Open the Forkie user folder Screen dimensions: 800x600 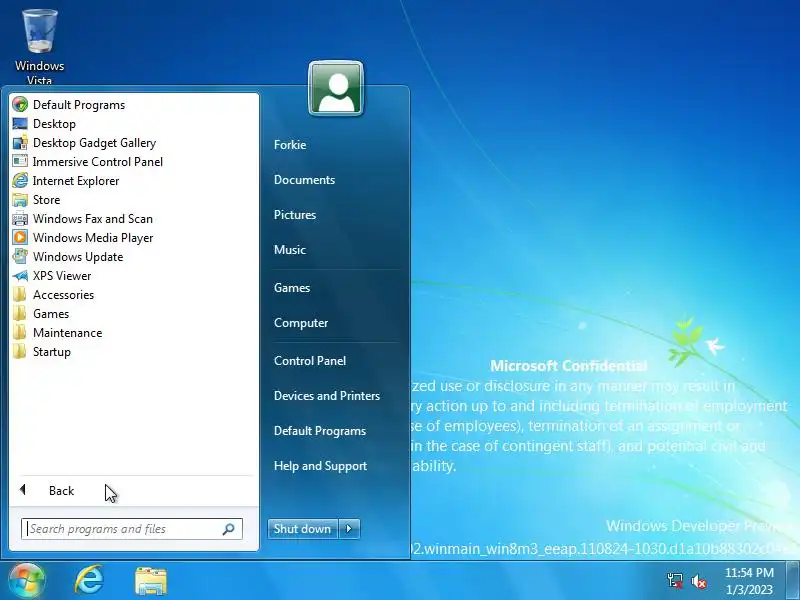click(x=290, y=145)
